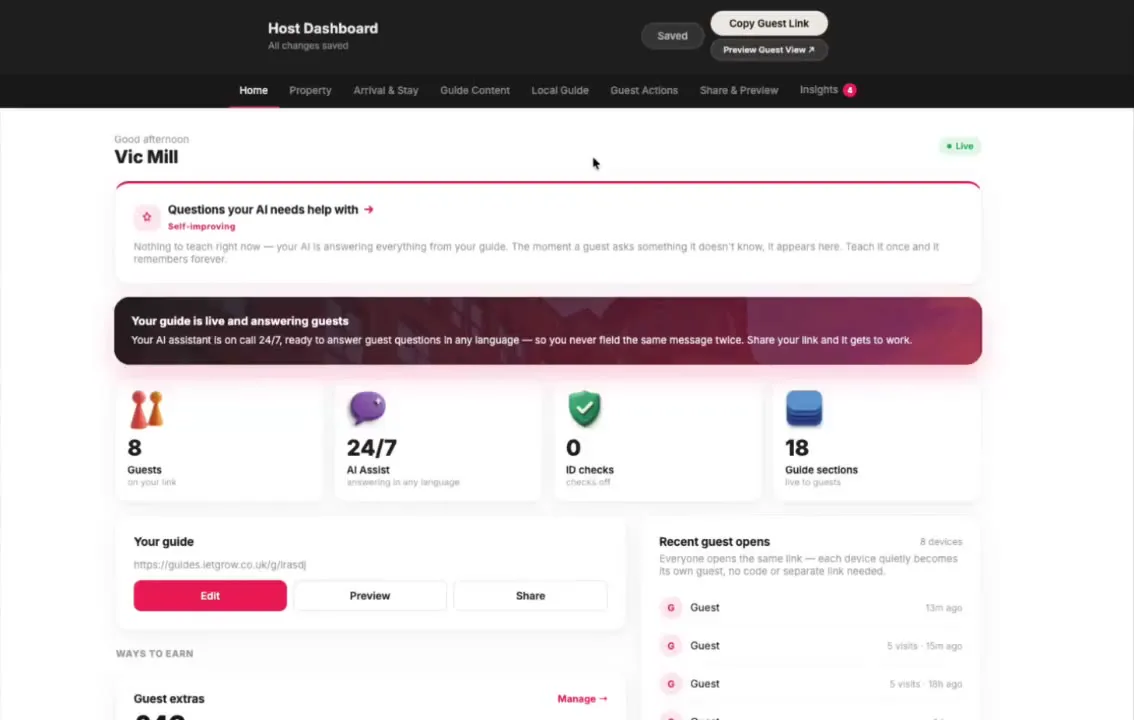Click Manage guest extras link
1134x720 pixels.
582,699
